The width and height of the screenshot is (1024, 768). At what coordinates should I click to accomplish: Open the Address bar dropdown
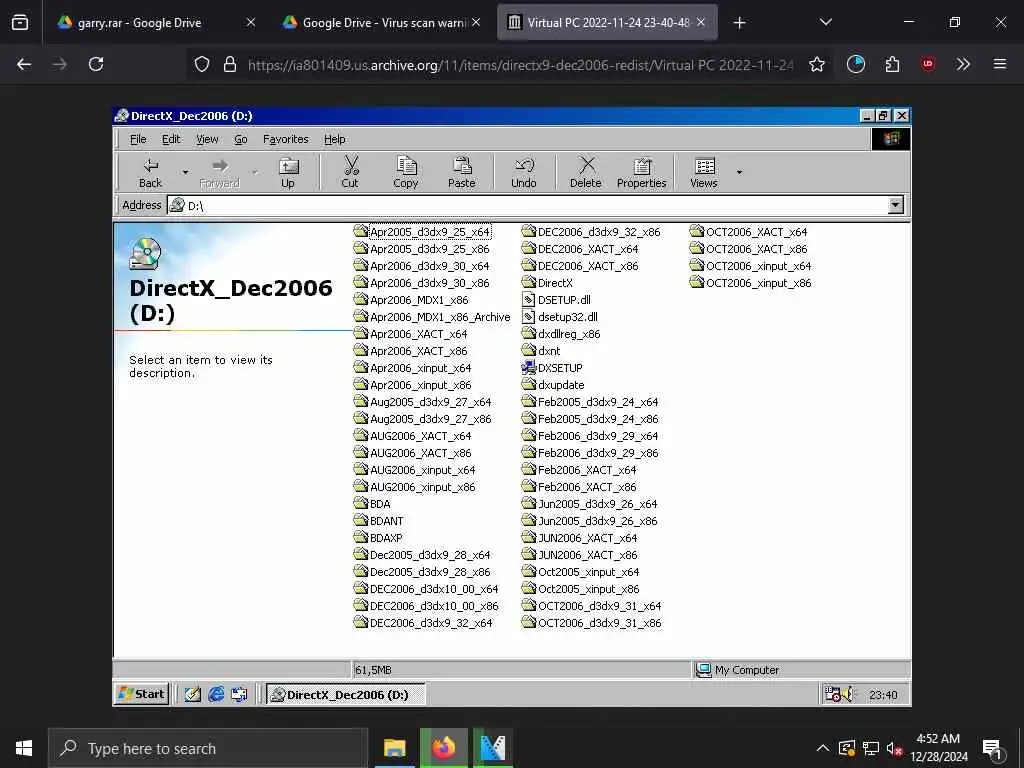coord(895,205)
